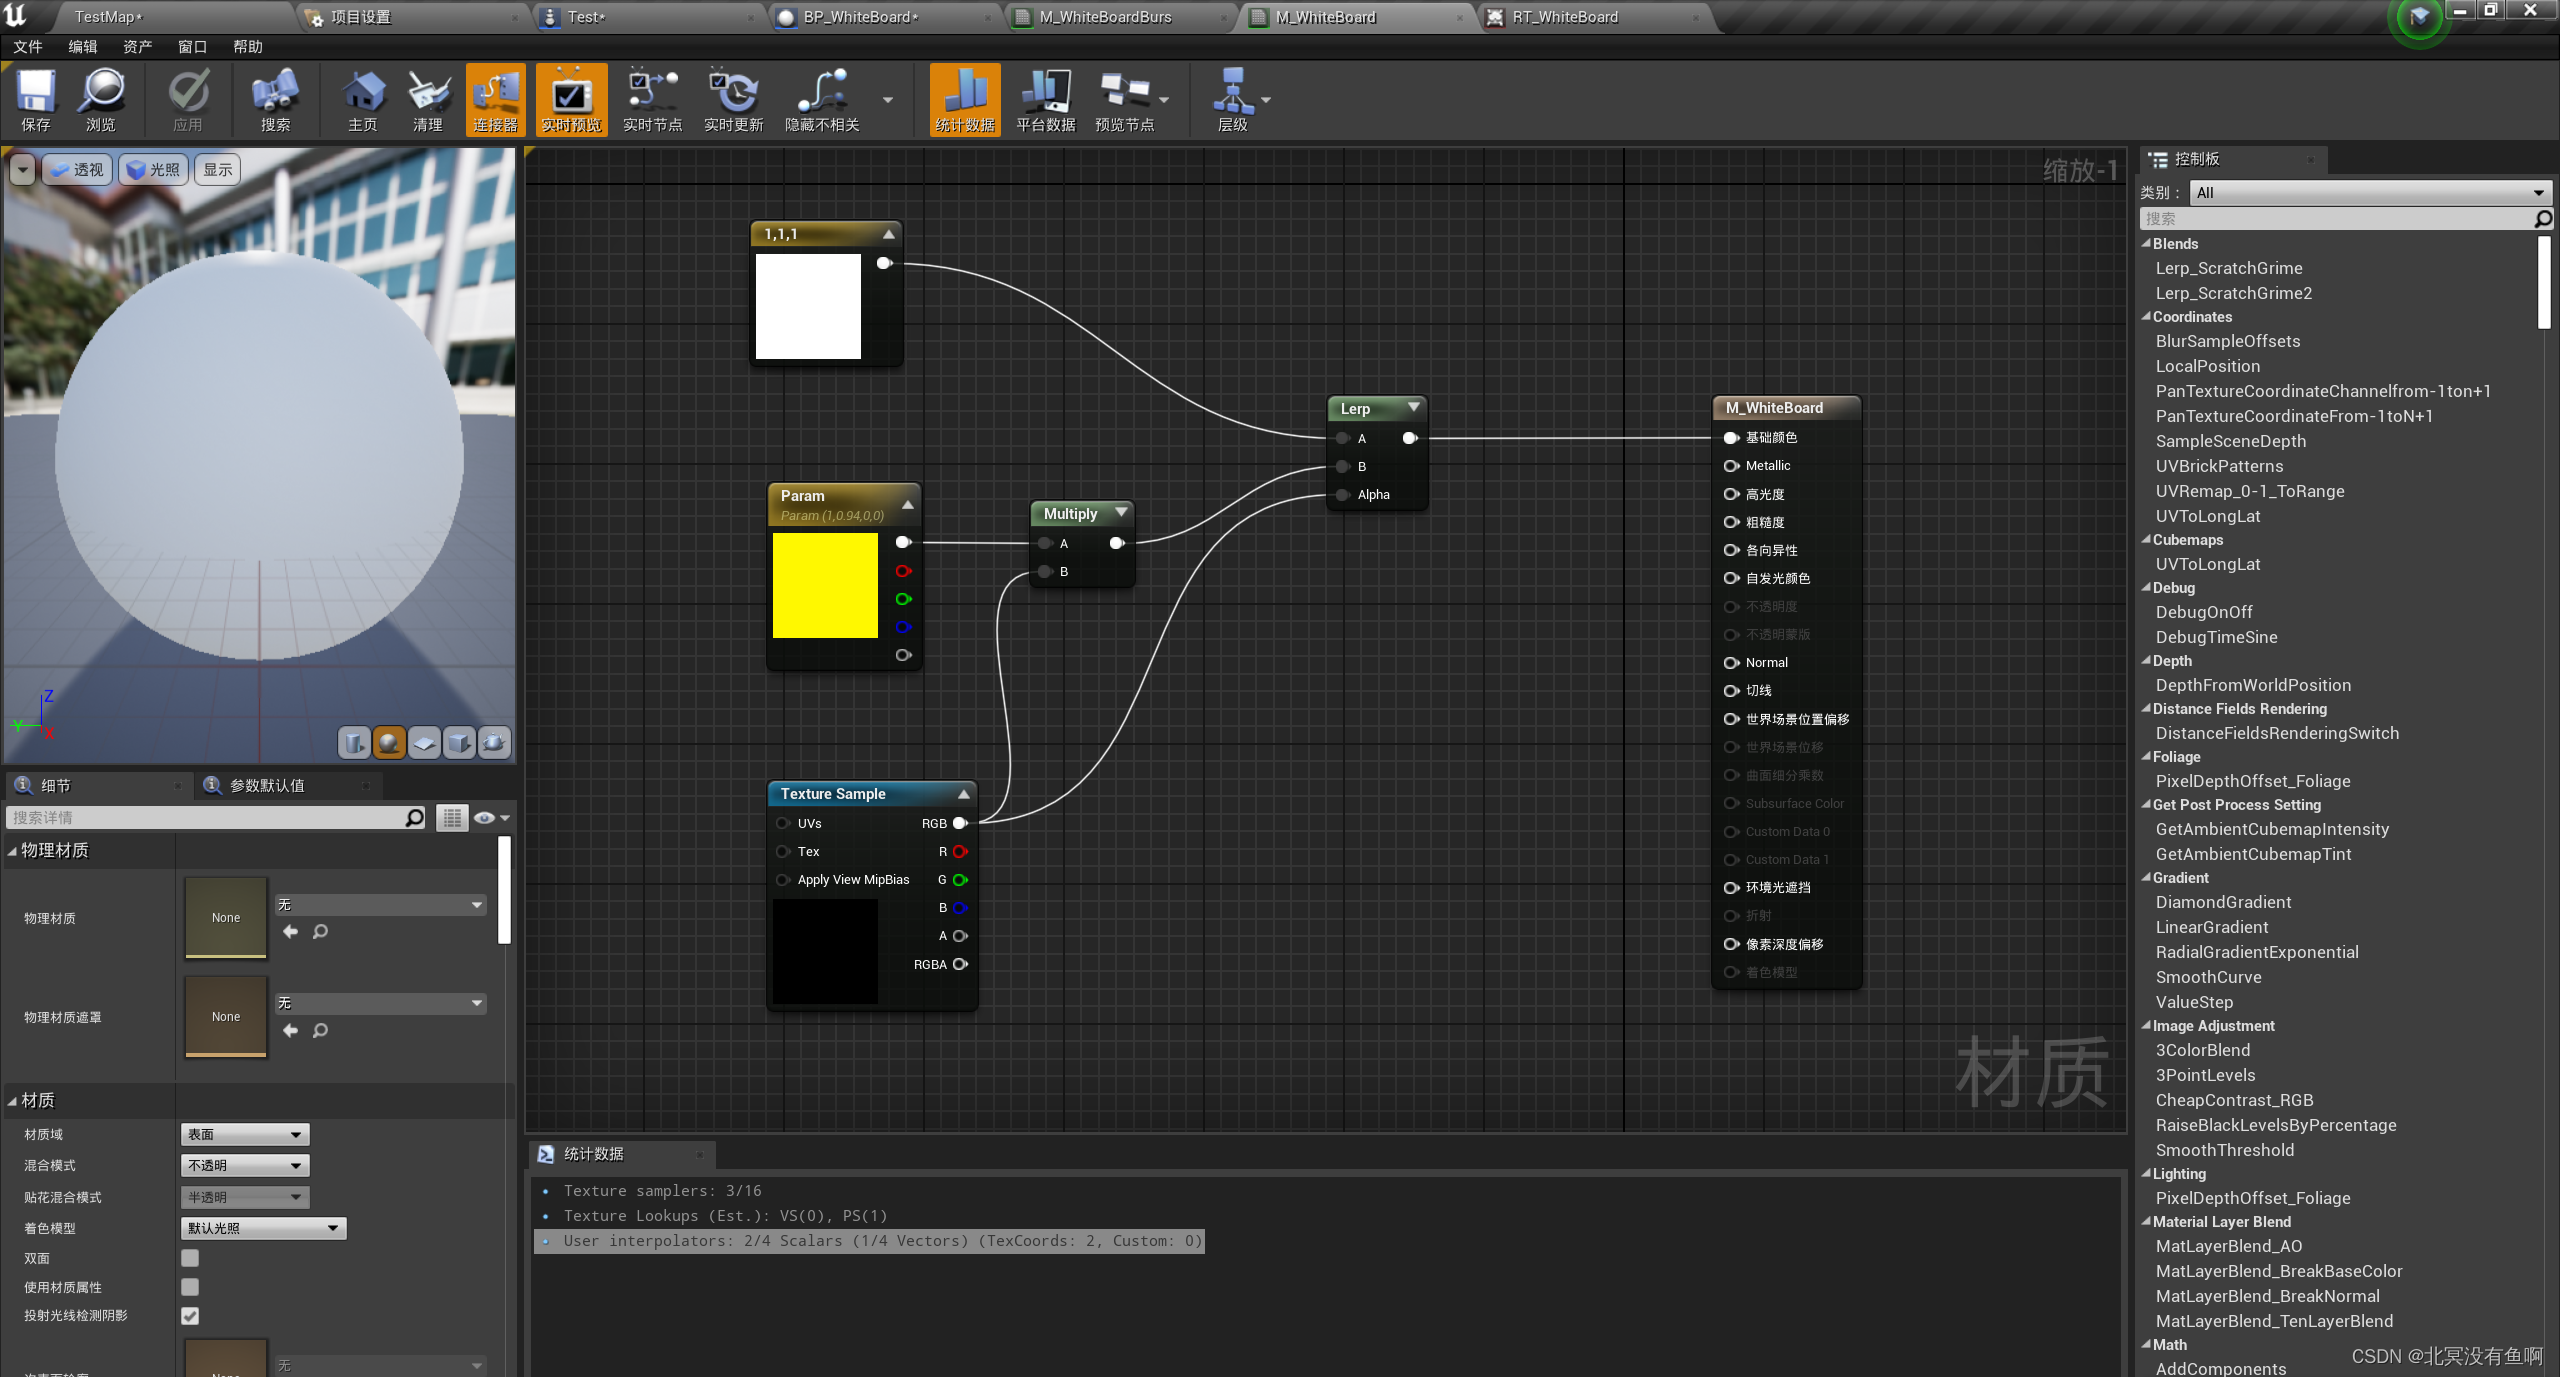Open the Blend Mode (混合模式) dropdown
The image size is (2560, 1377).
tap(245, 1165)
